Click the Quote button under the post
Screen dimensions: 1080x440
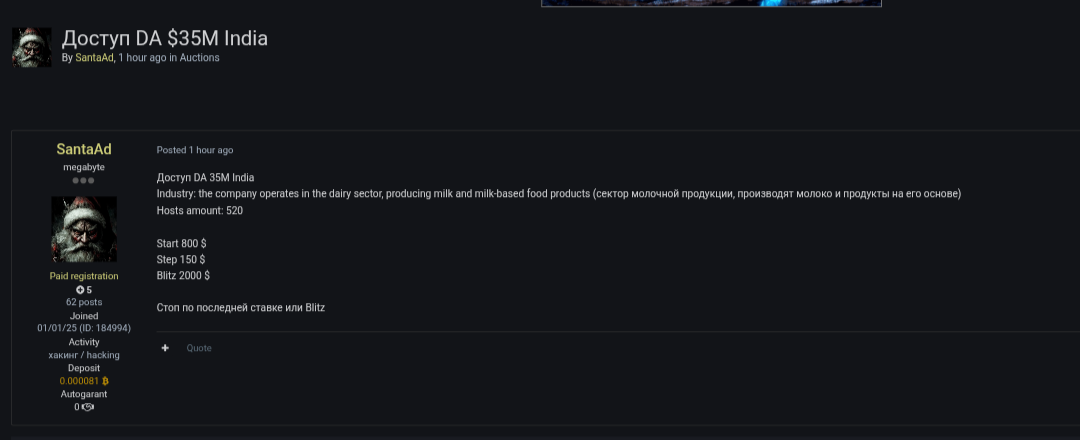coord(199,348)
